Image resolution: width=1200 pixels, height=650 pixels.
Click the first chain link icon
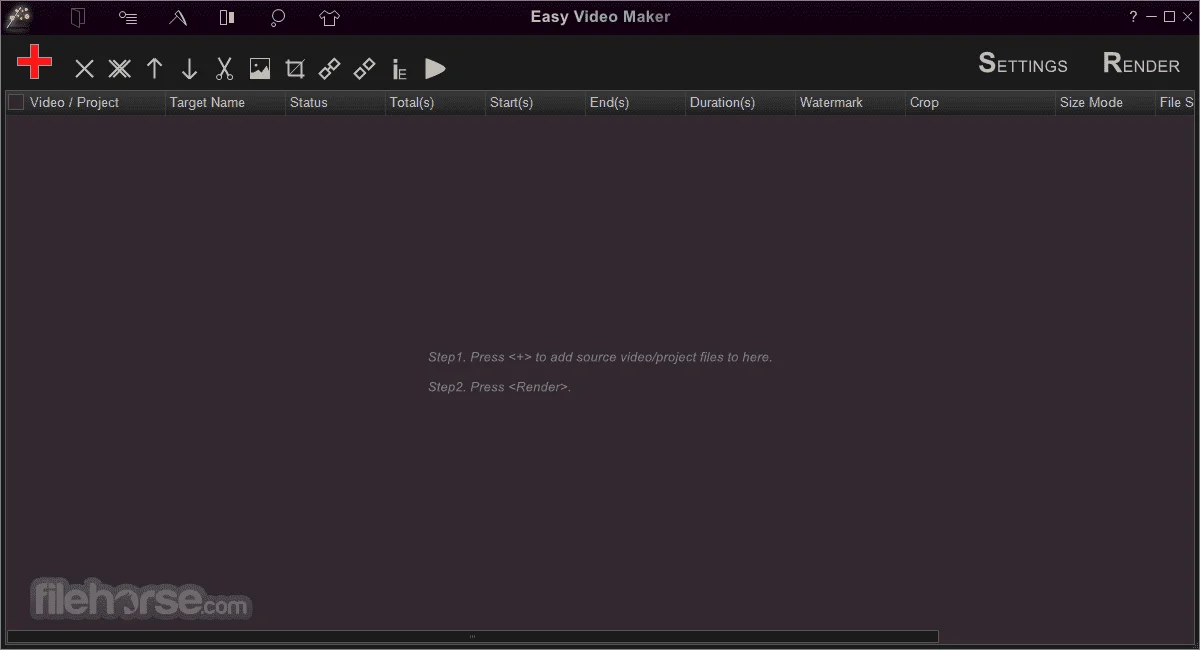[330, 69]
